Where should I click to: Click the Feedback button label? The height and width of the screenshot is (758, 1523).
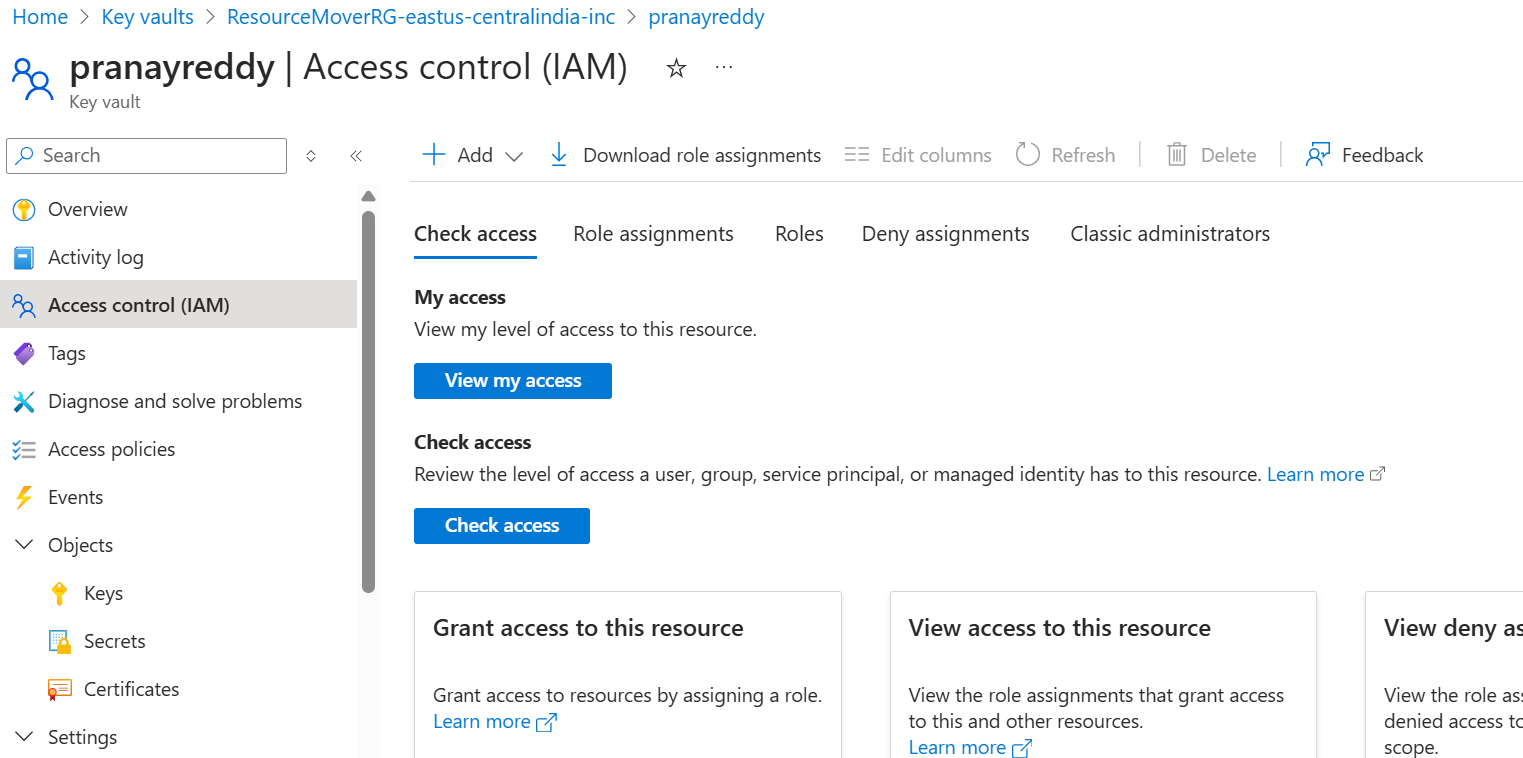[1382, 155]
